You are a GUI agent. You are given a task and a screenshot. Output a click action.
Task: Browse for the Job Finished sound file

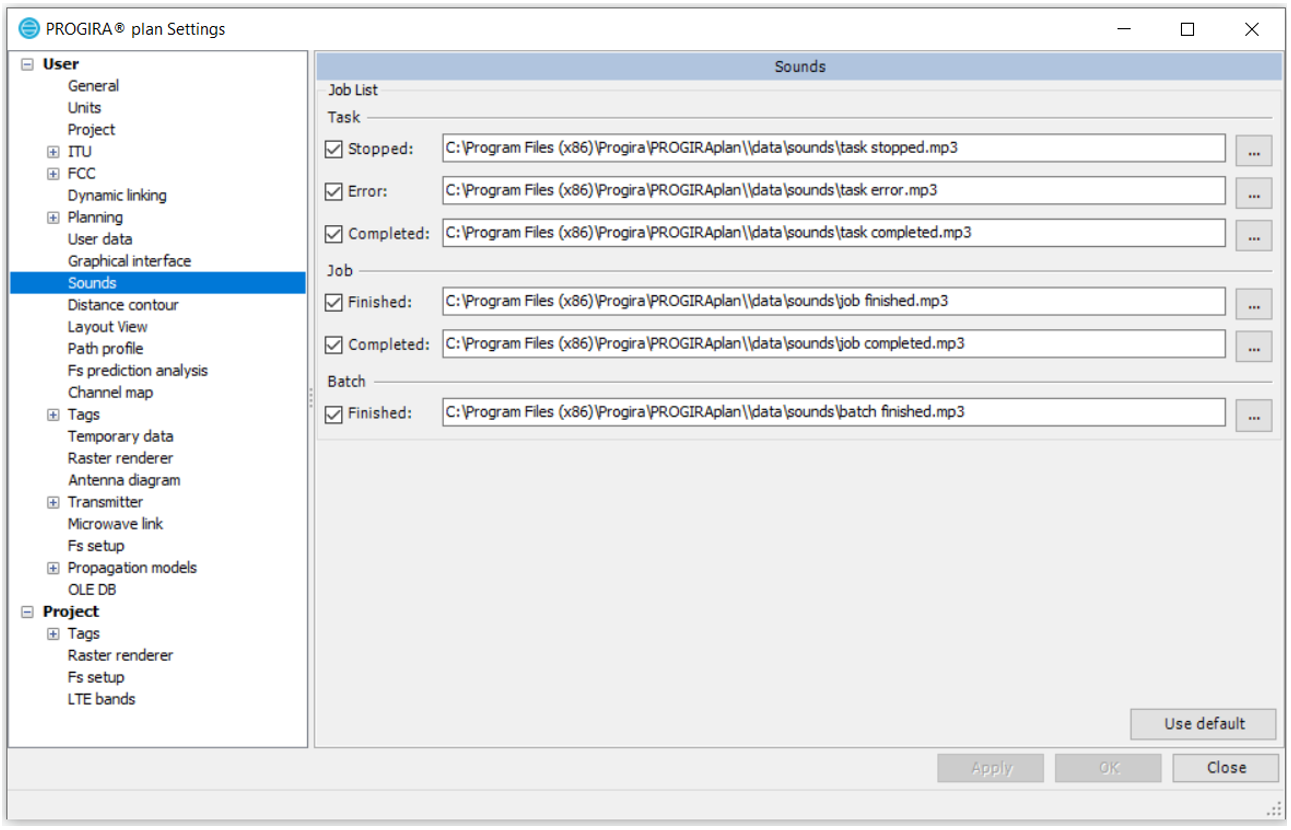tap(1254, 303)
